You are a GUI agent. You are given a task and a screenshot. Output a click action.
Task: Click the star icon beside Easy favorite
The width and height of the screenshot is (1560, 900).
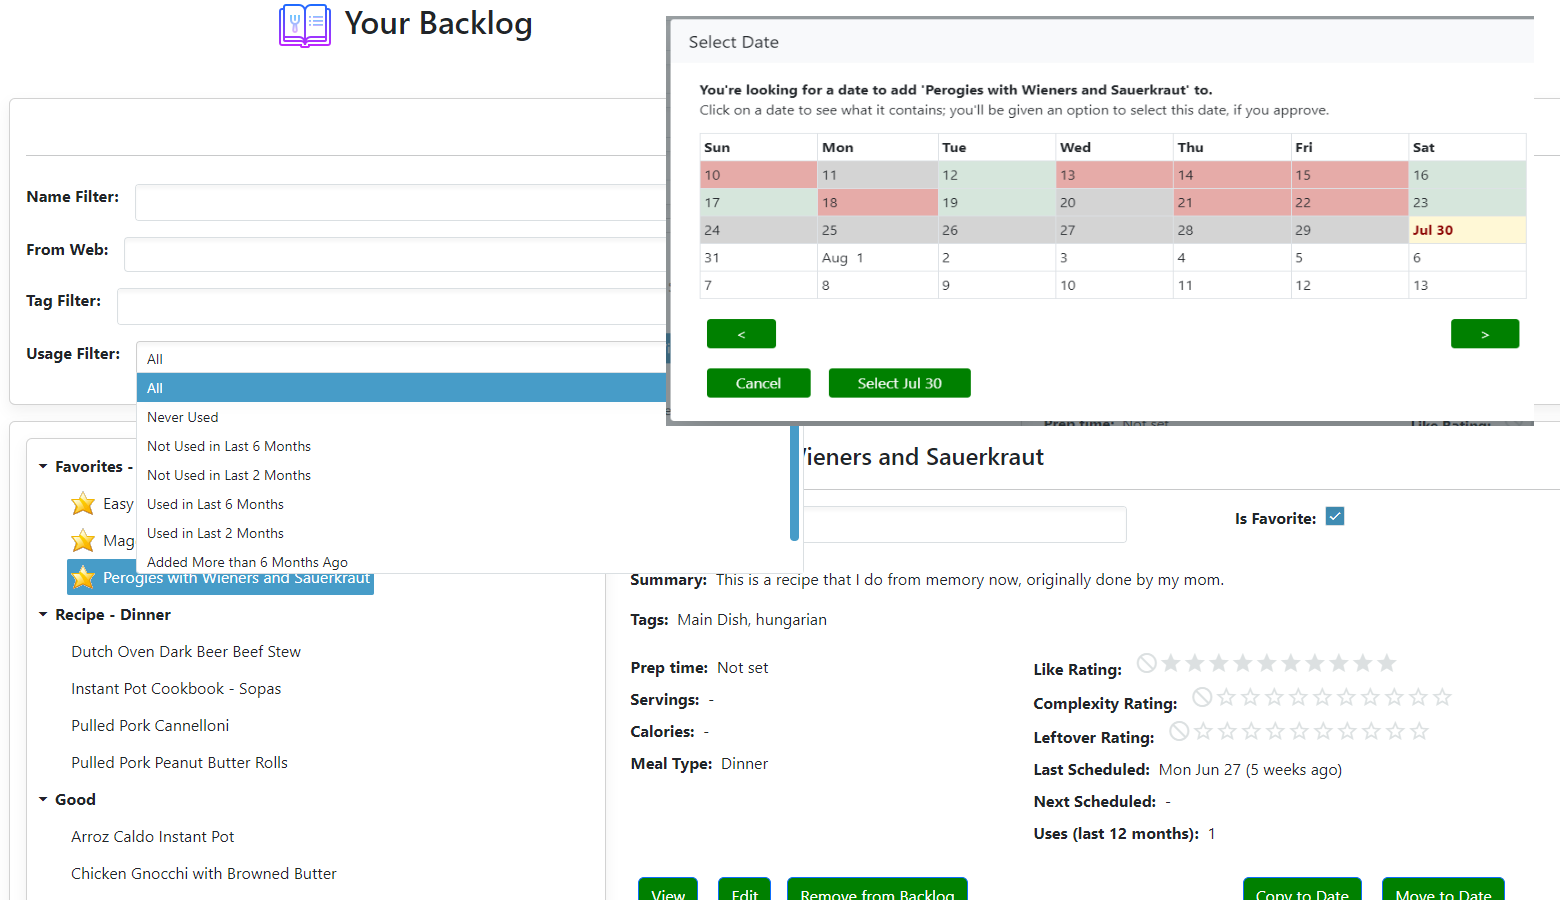pyautogui.click(x=83, y=504)
